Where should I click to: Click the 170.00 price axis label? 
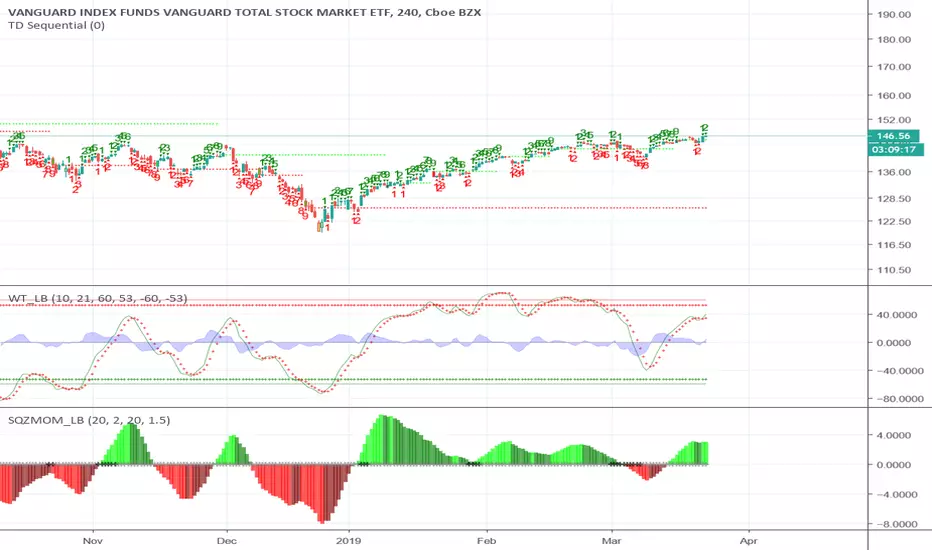894,67
